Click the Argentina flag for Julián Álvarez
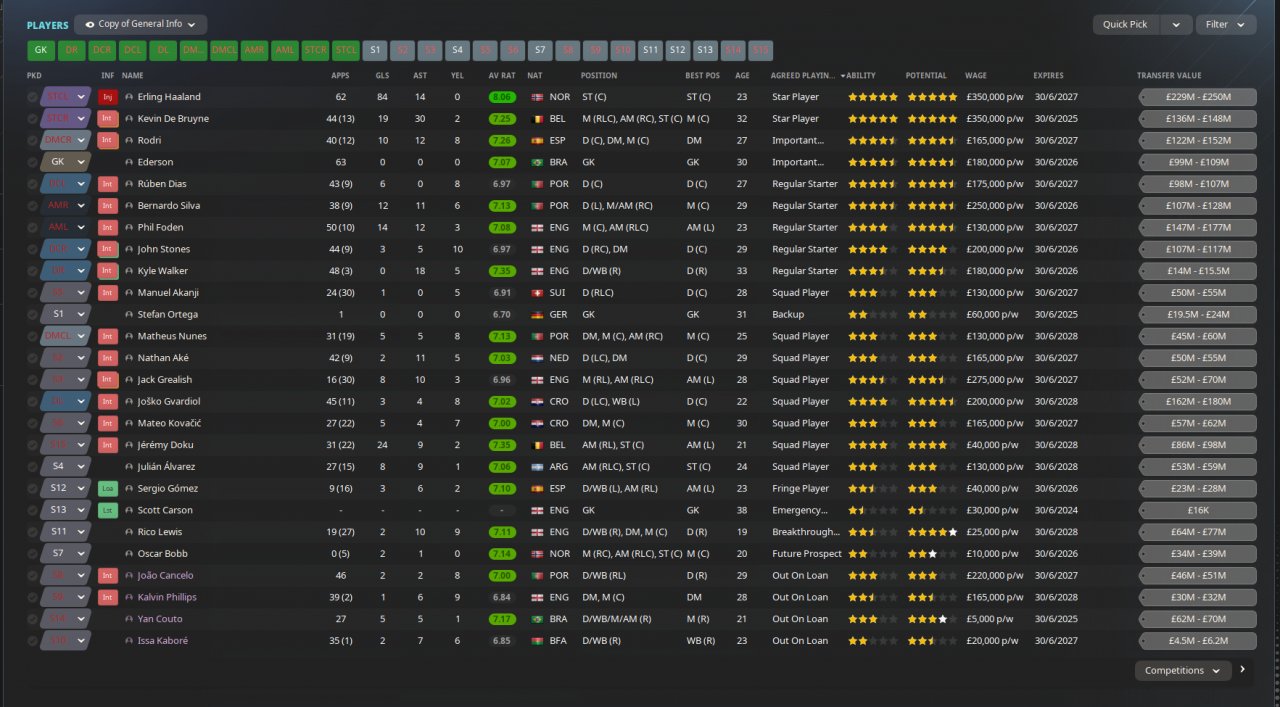Screen dimensions: 1280x707 point(538,467)
